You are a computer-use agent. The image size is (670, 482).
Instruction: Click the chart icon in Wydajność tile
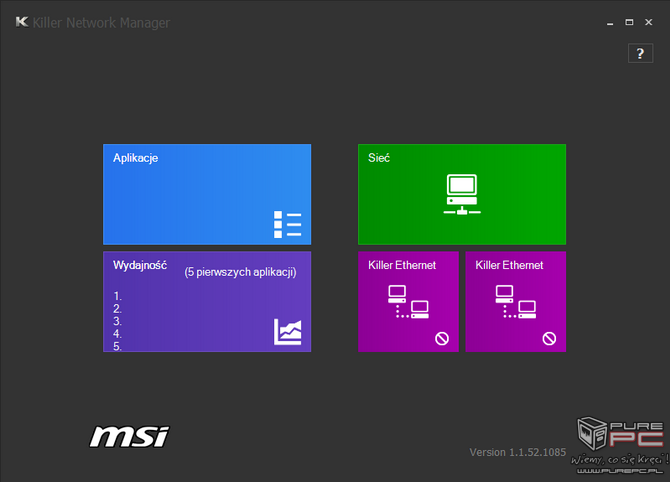click(x=288, y=332)
